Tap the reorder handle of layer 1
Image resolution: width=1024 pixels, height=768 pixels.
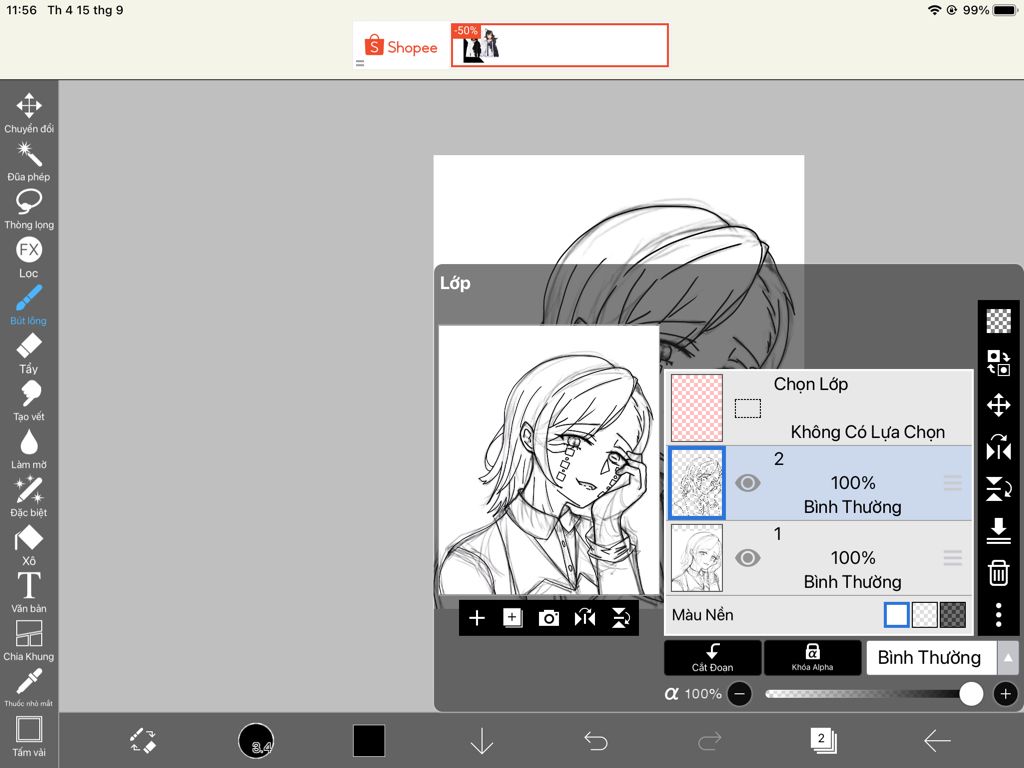tap(953, 558)
